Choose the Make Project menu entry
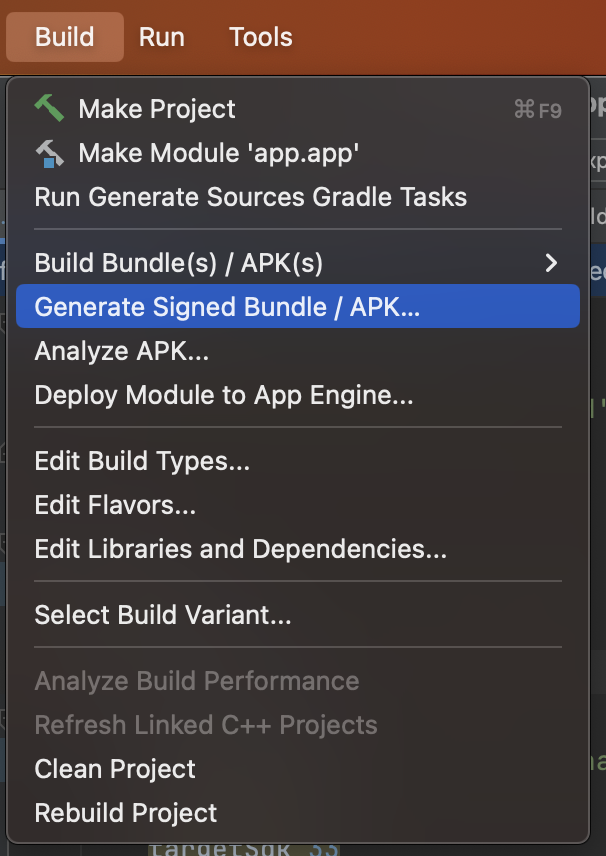This screenshot has width=606, height=856. [157, 109]
